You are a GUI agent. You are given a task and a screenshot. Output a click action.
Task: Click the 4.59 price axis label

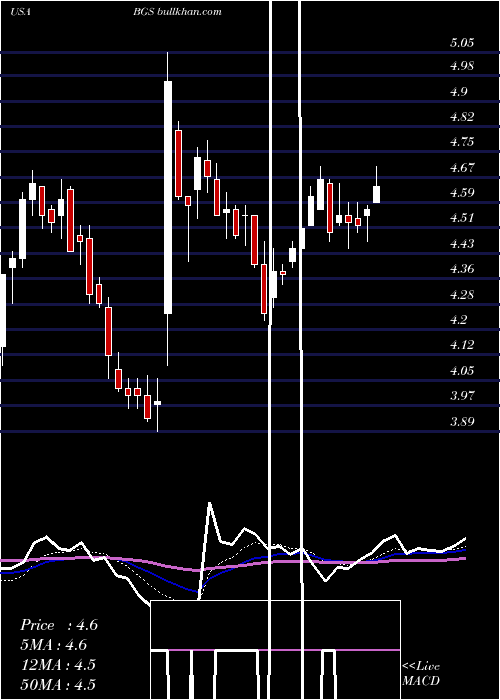point(462,193)
